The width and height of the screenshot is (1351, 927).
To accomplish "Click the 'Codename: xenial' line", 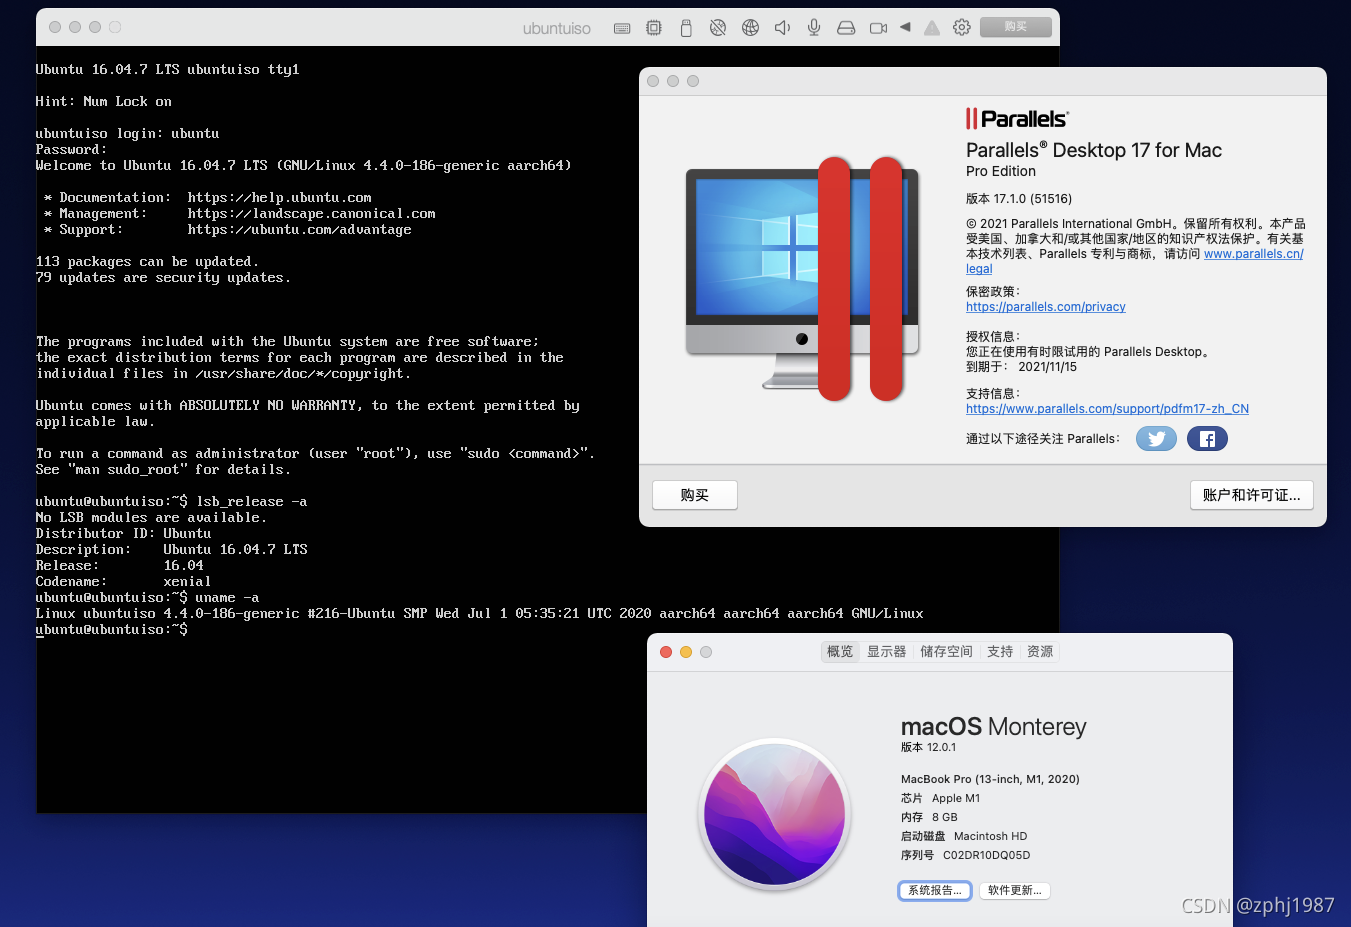I will [x=124, y=582].
